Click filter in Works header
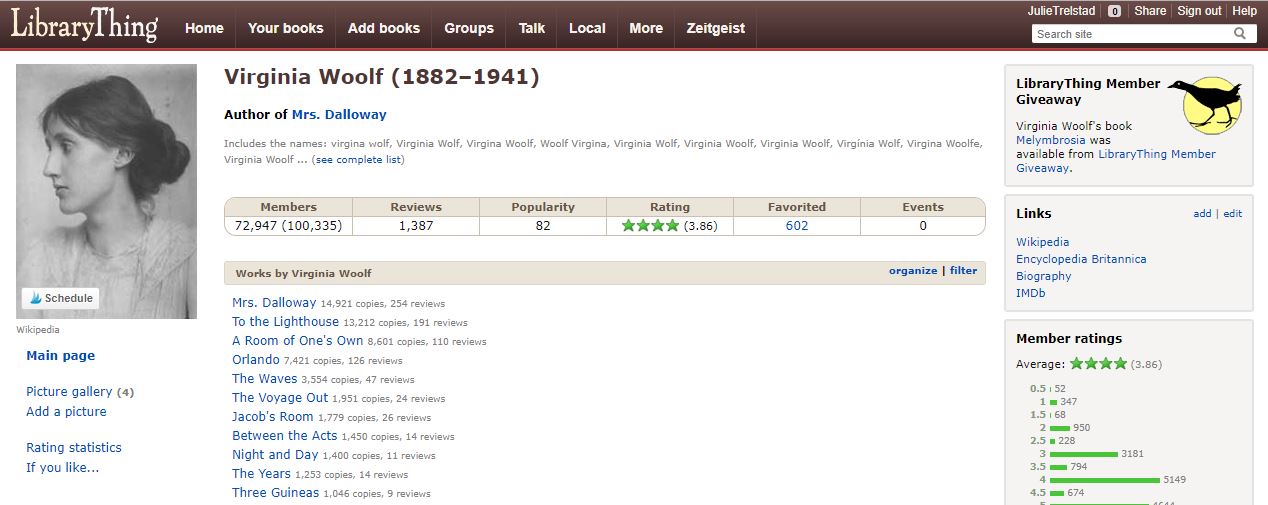This screenshot has height=505, width=1268. (963, 271)
